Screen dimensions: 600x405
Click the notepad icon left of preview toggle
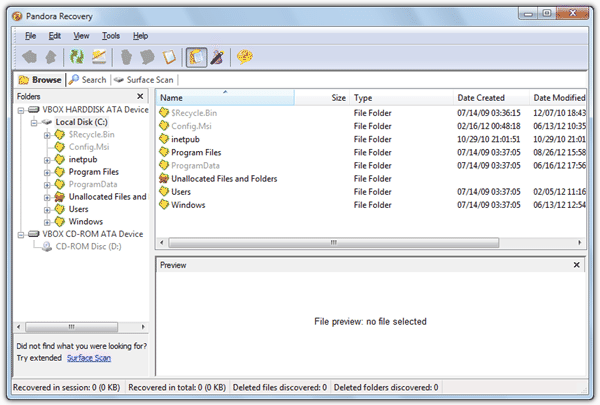click(169, 58)
